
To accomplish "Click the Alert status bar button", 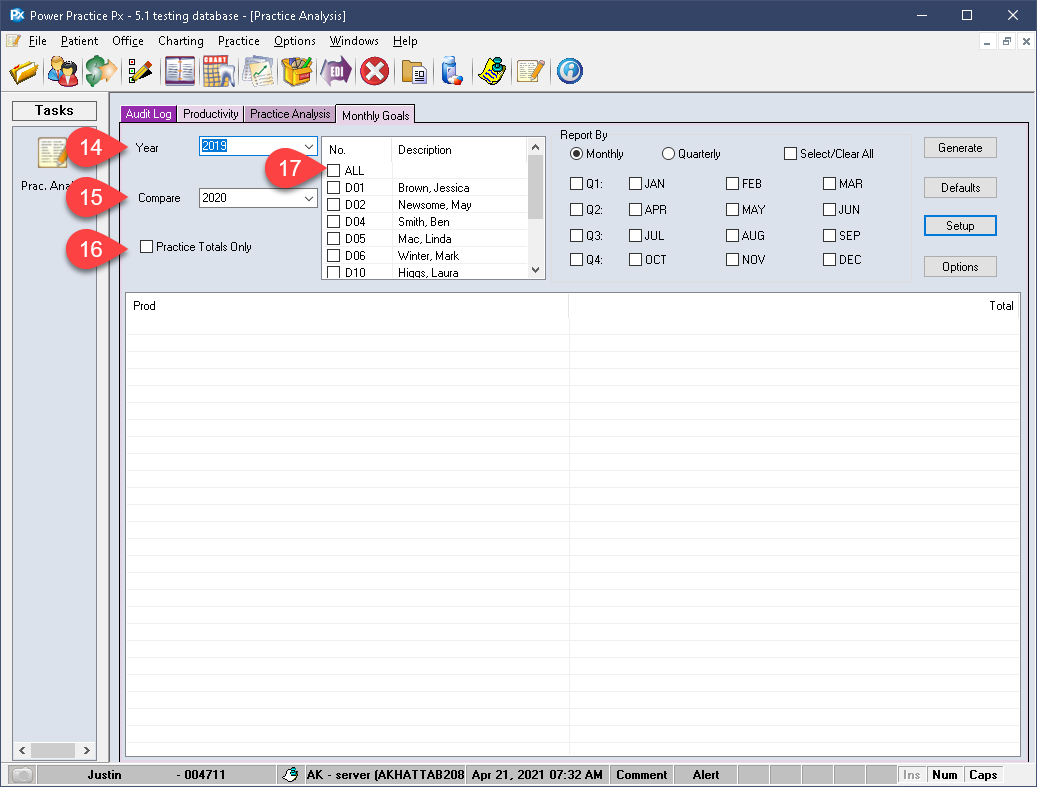I will tap(706, 774).
